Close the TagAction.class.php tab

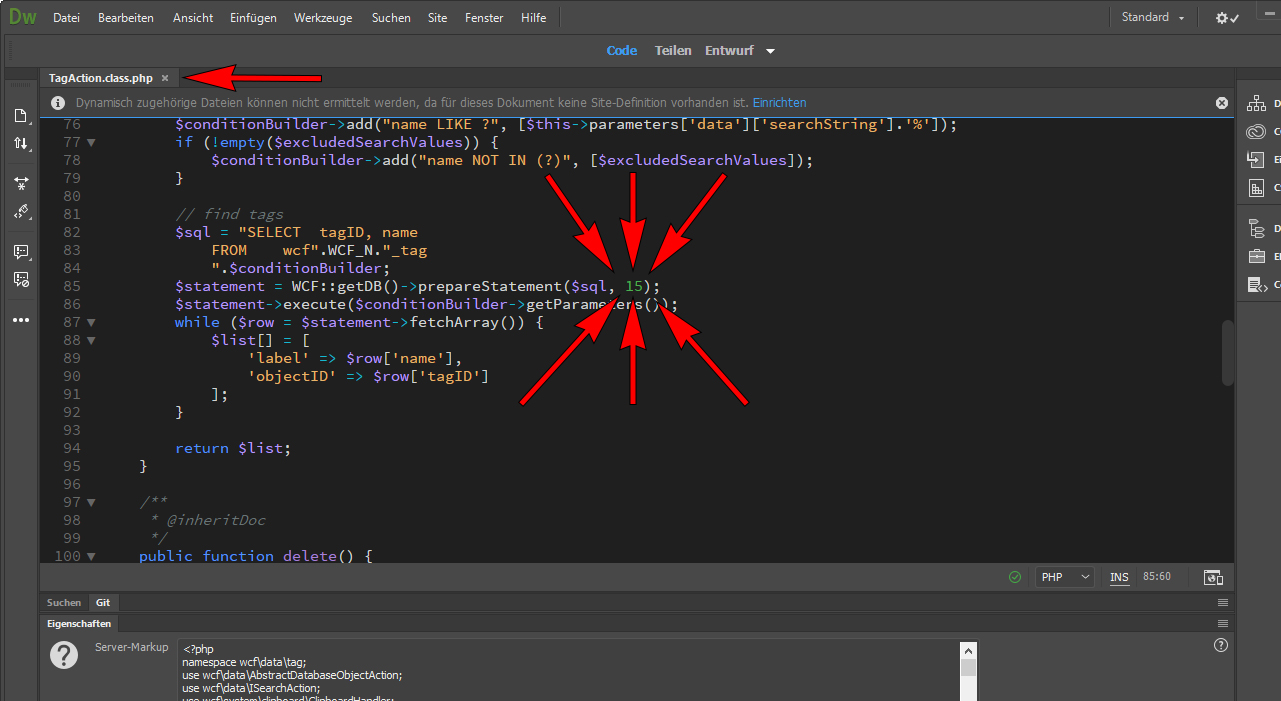[165, 78]
